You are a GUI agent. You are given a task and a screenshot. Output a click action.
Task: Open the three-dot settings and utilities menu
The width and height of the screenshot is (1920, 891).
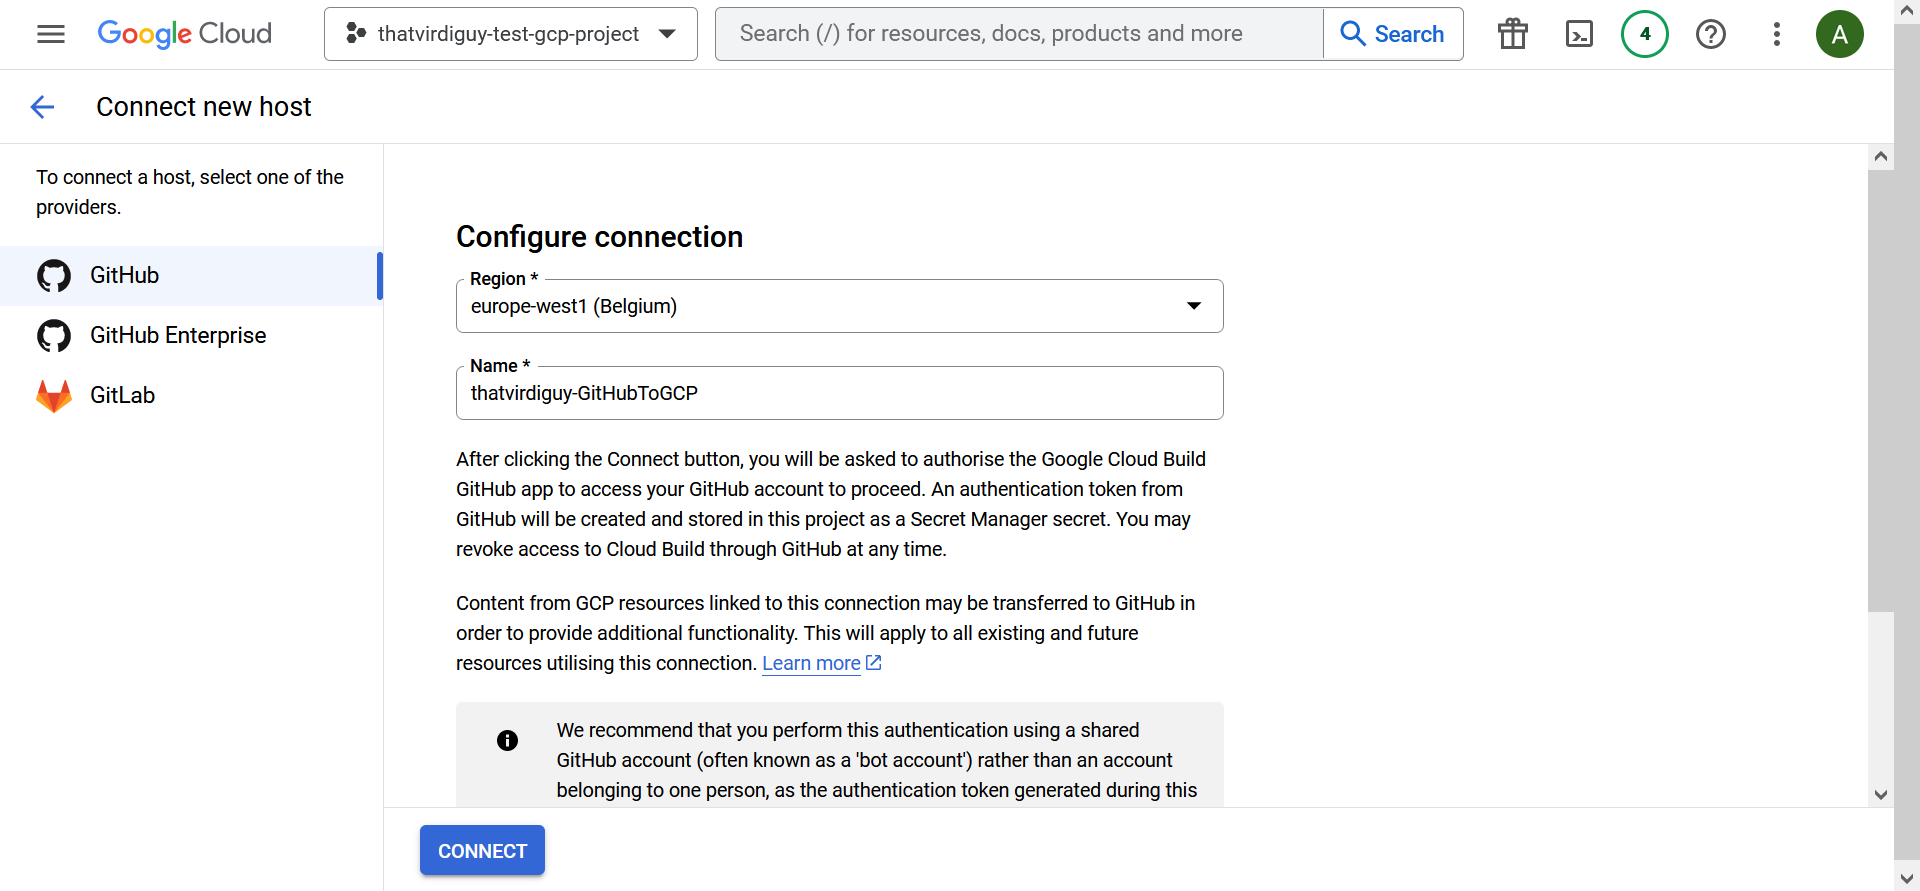[1777, 34]
